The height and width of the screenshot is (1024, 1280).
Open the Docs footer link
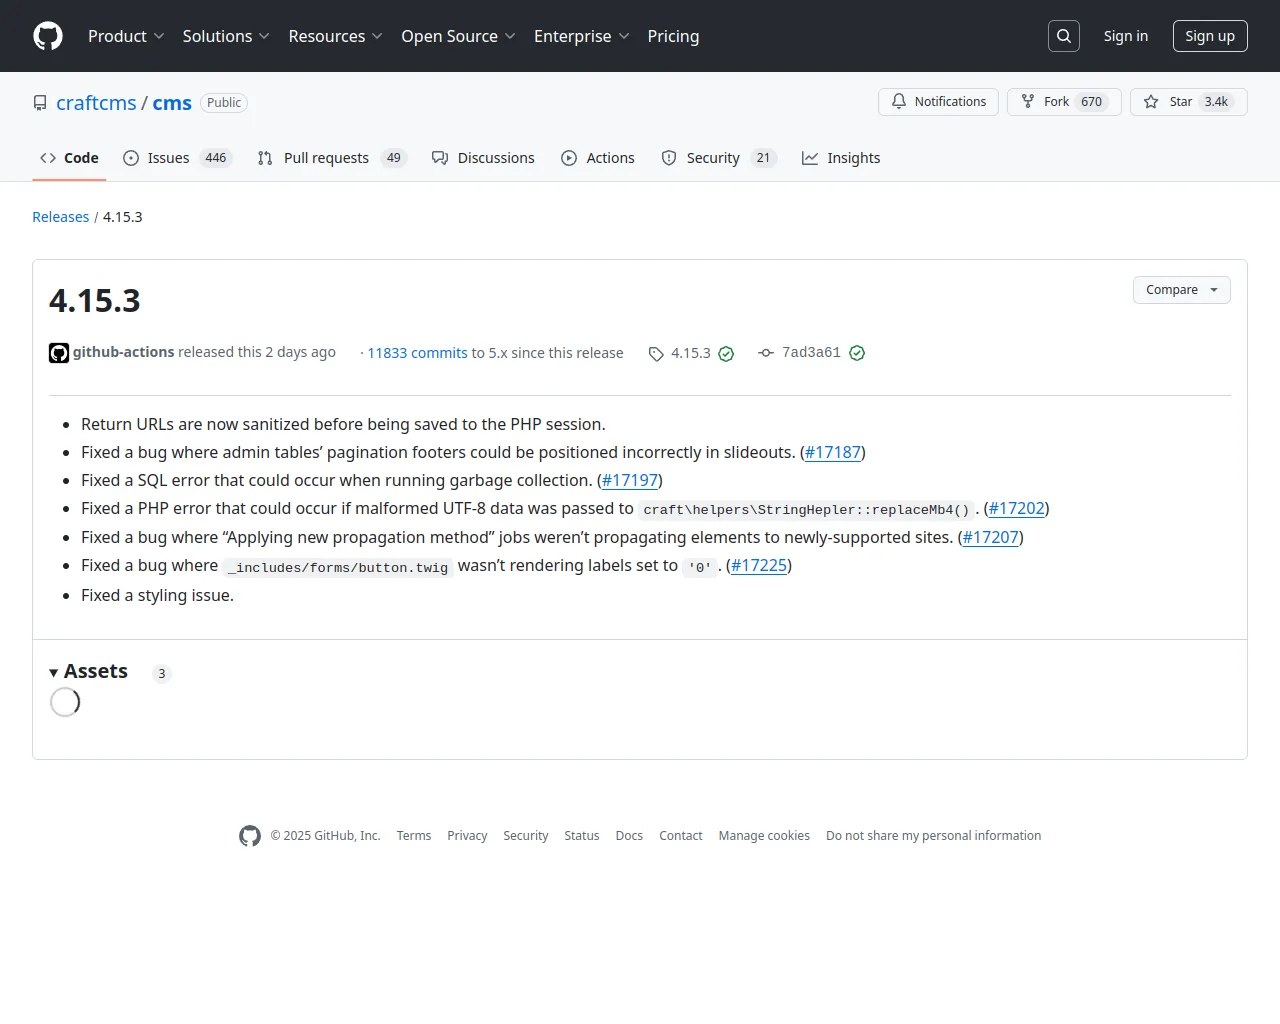click(629, 836)
